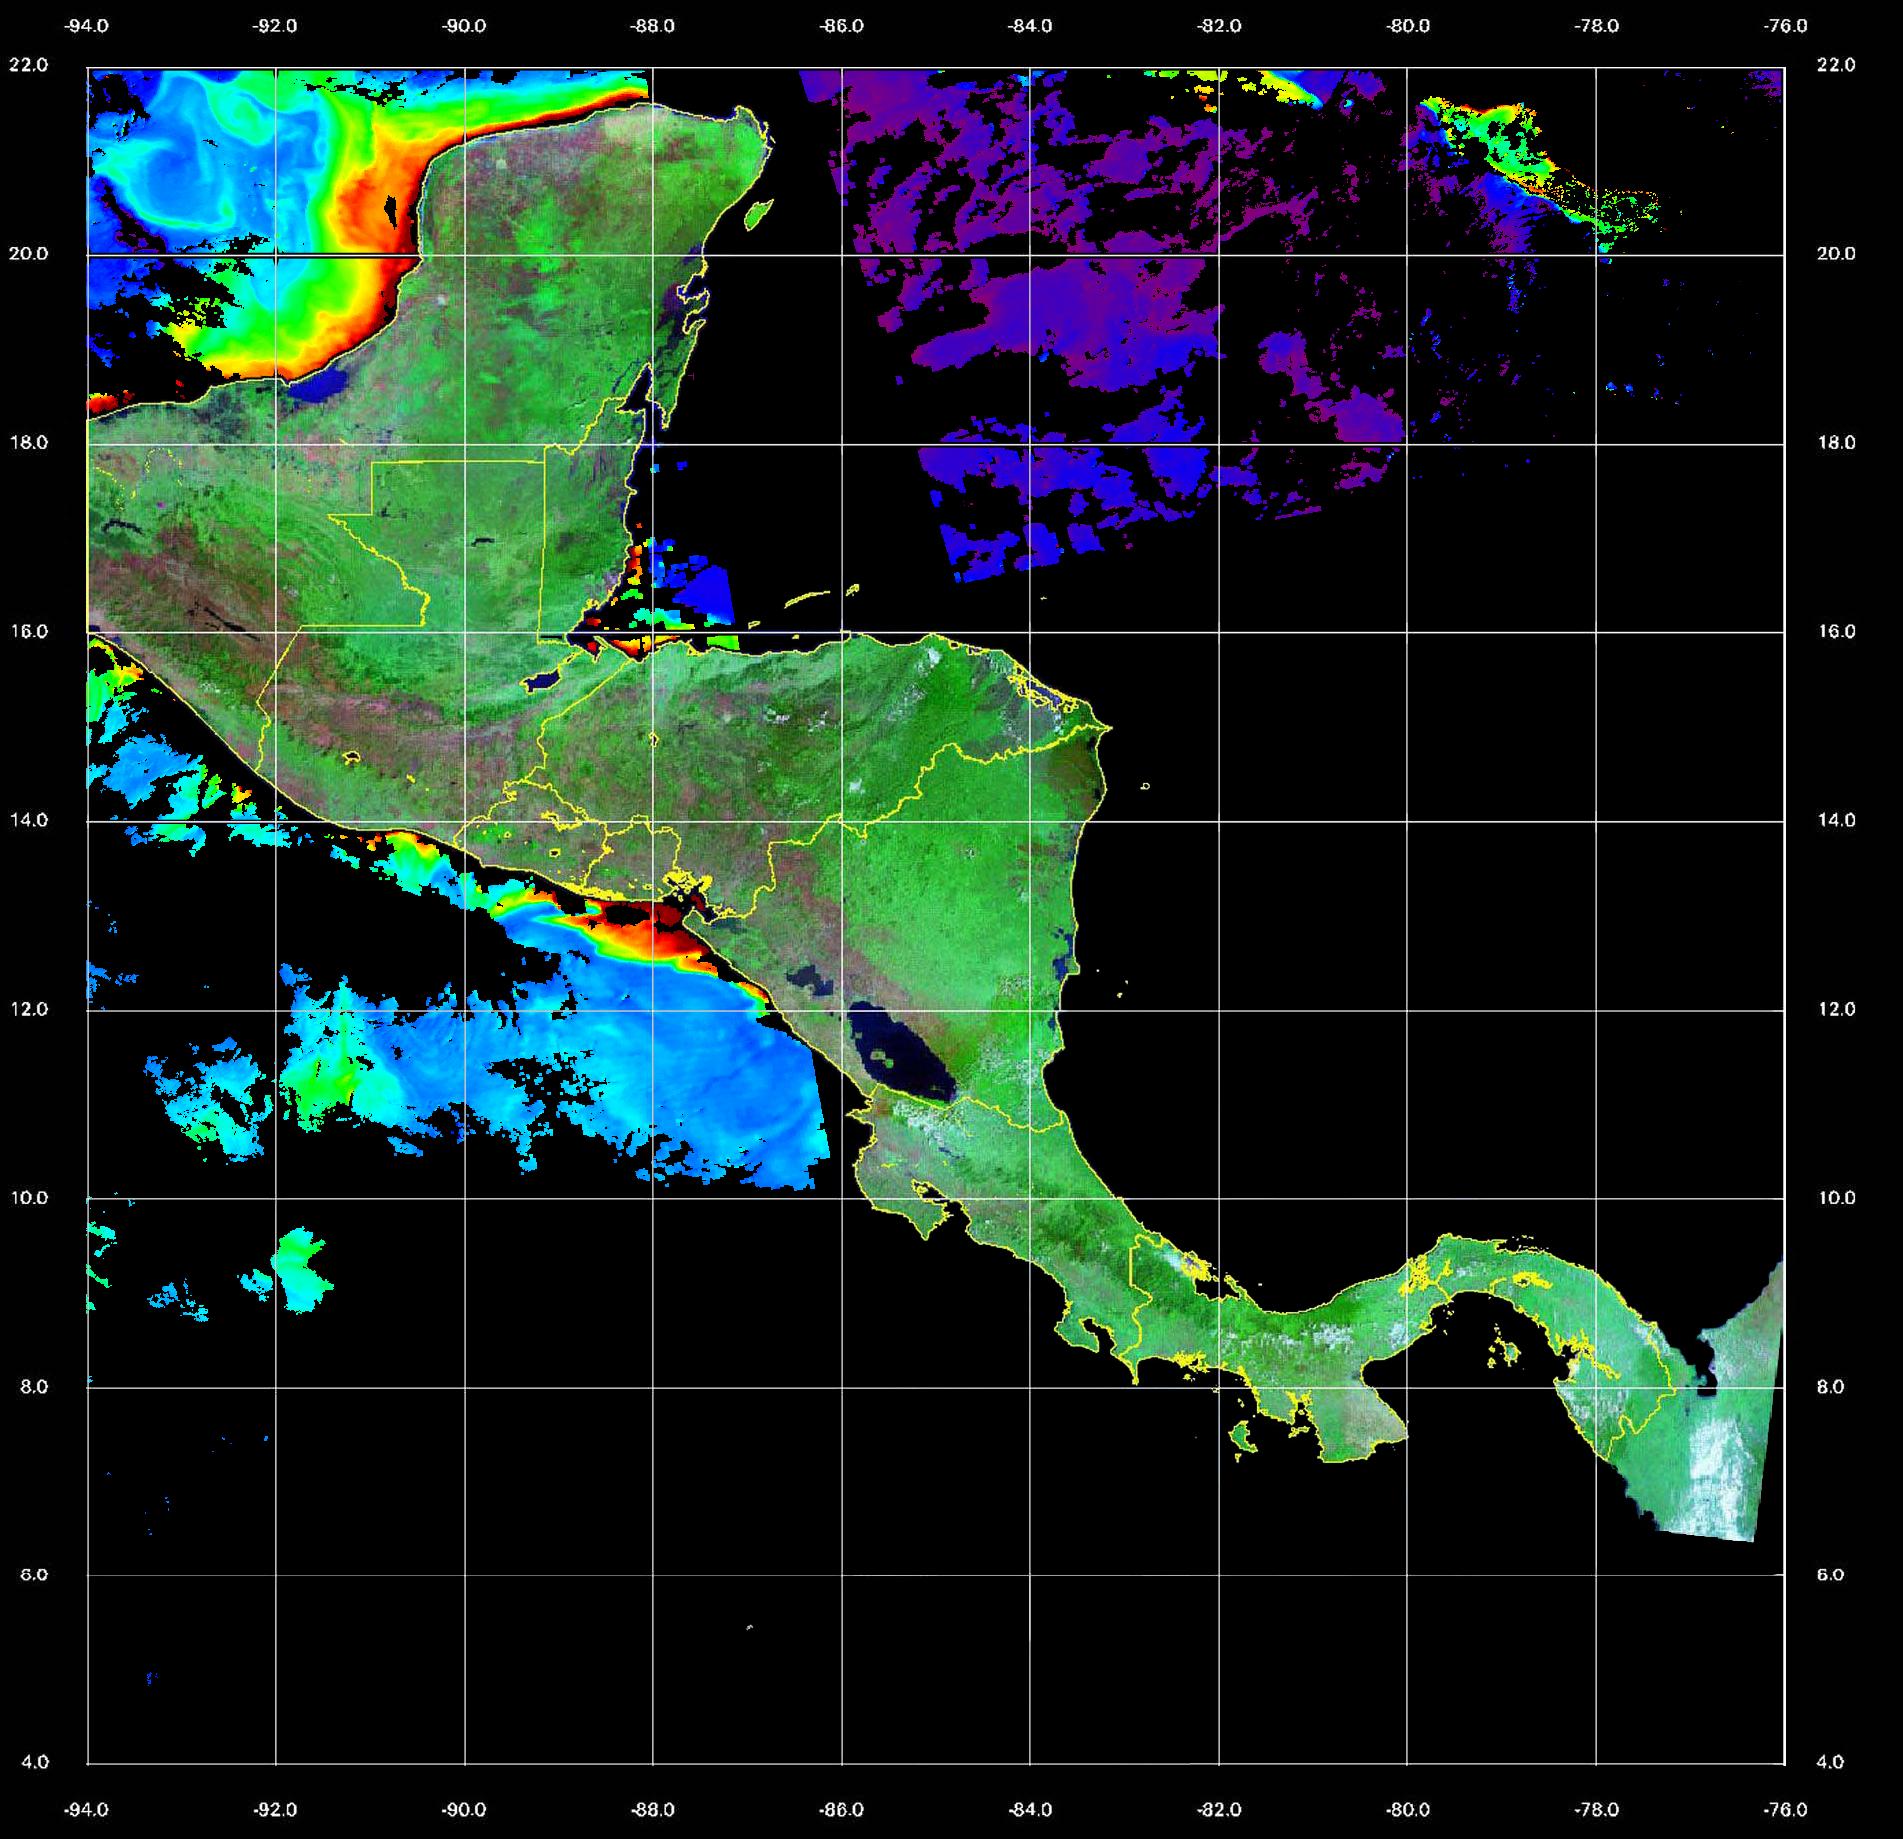Click the -76.0 longitude label on bottom axis
The image size is (1903, 1839).
(x=1786, y=1809)
